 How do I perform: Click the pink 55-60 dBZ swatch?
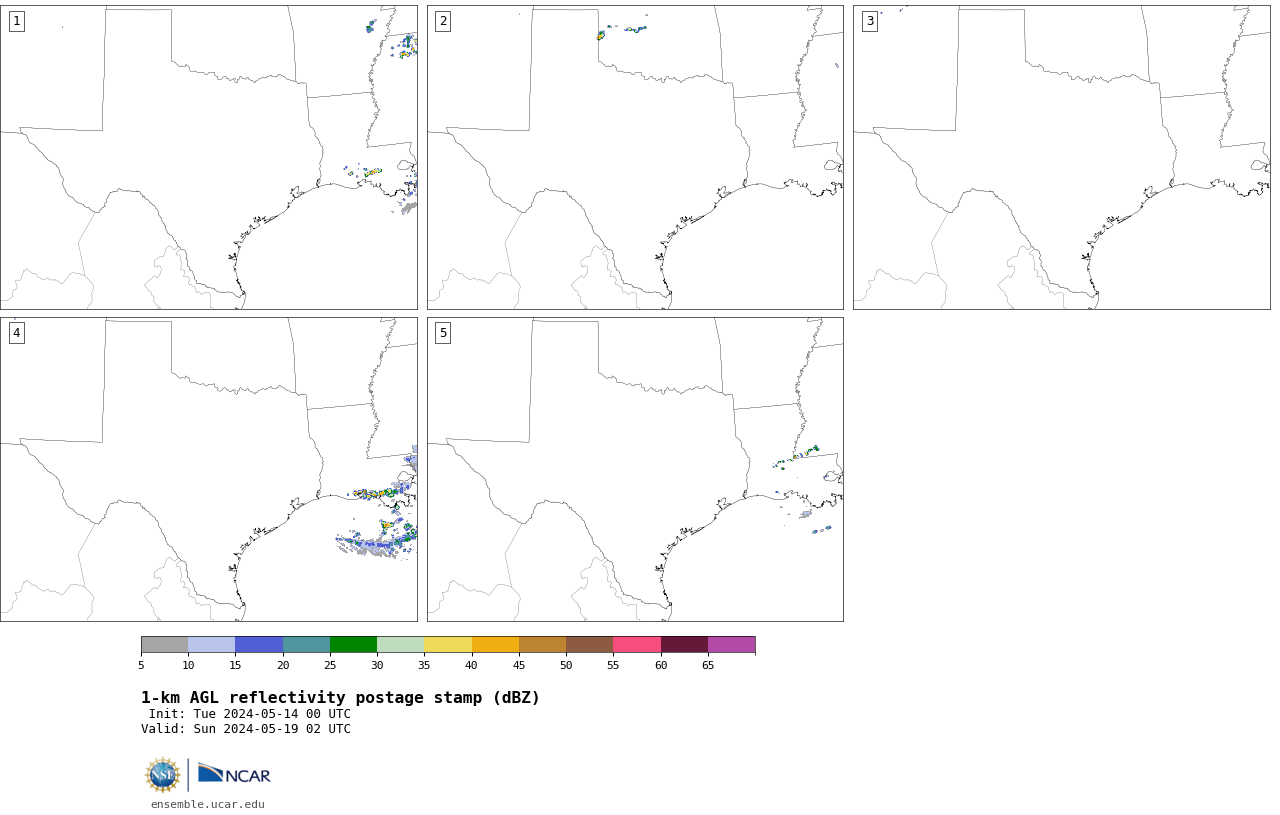pos(637,644)
